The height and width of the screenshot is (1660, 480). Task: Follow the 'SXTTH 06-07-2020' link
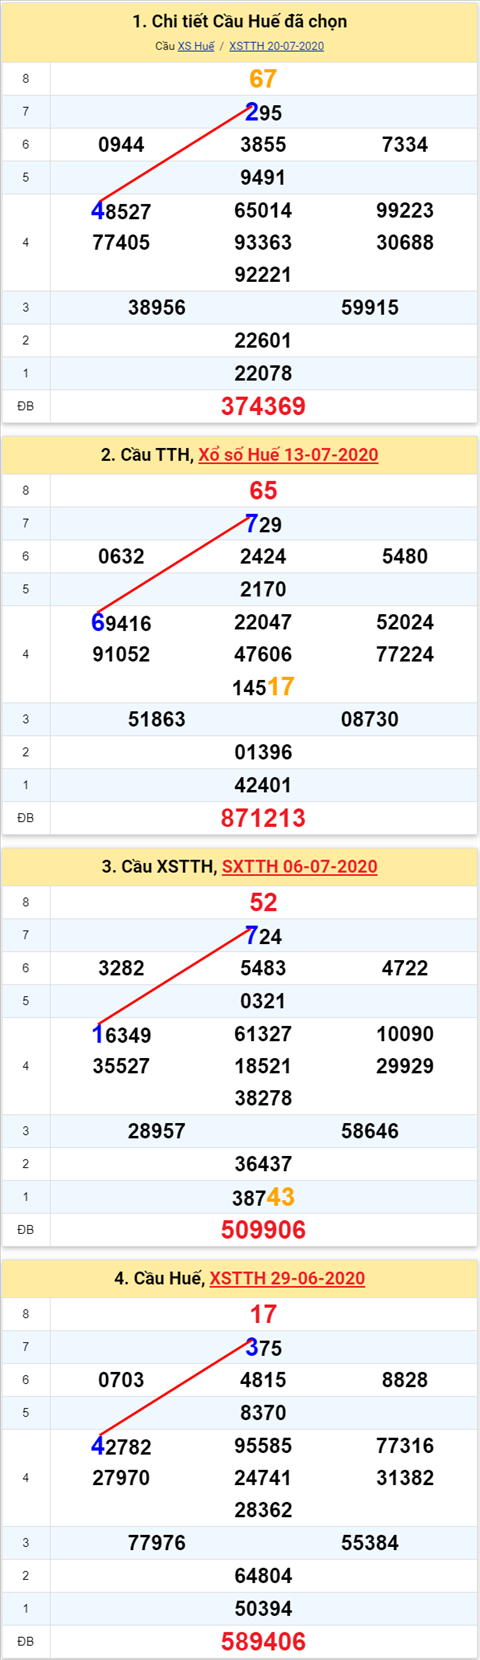pos(300,867)
